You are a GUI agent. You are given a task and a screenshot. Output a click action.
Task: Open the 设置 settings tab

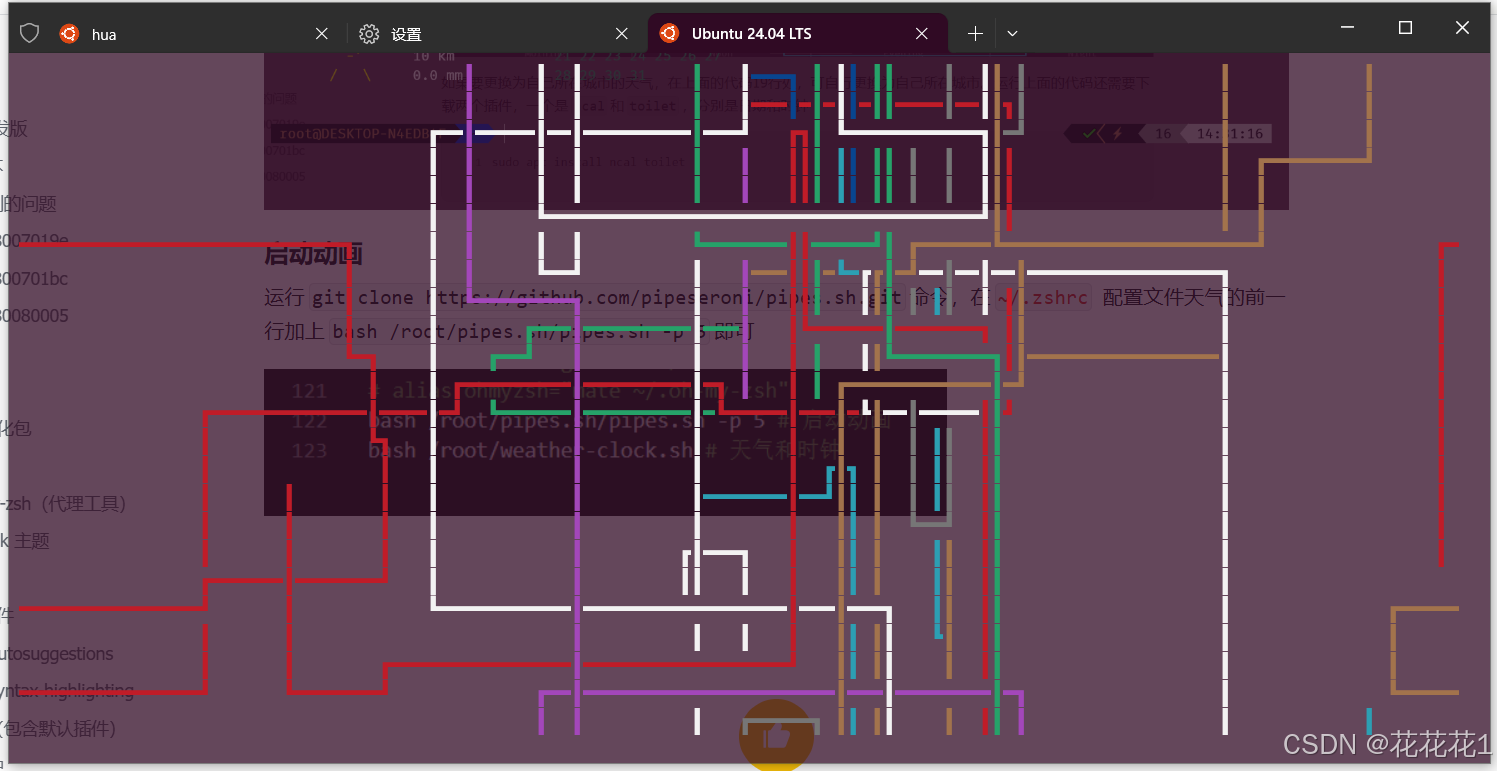coord(497,34)
